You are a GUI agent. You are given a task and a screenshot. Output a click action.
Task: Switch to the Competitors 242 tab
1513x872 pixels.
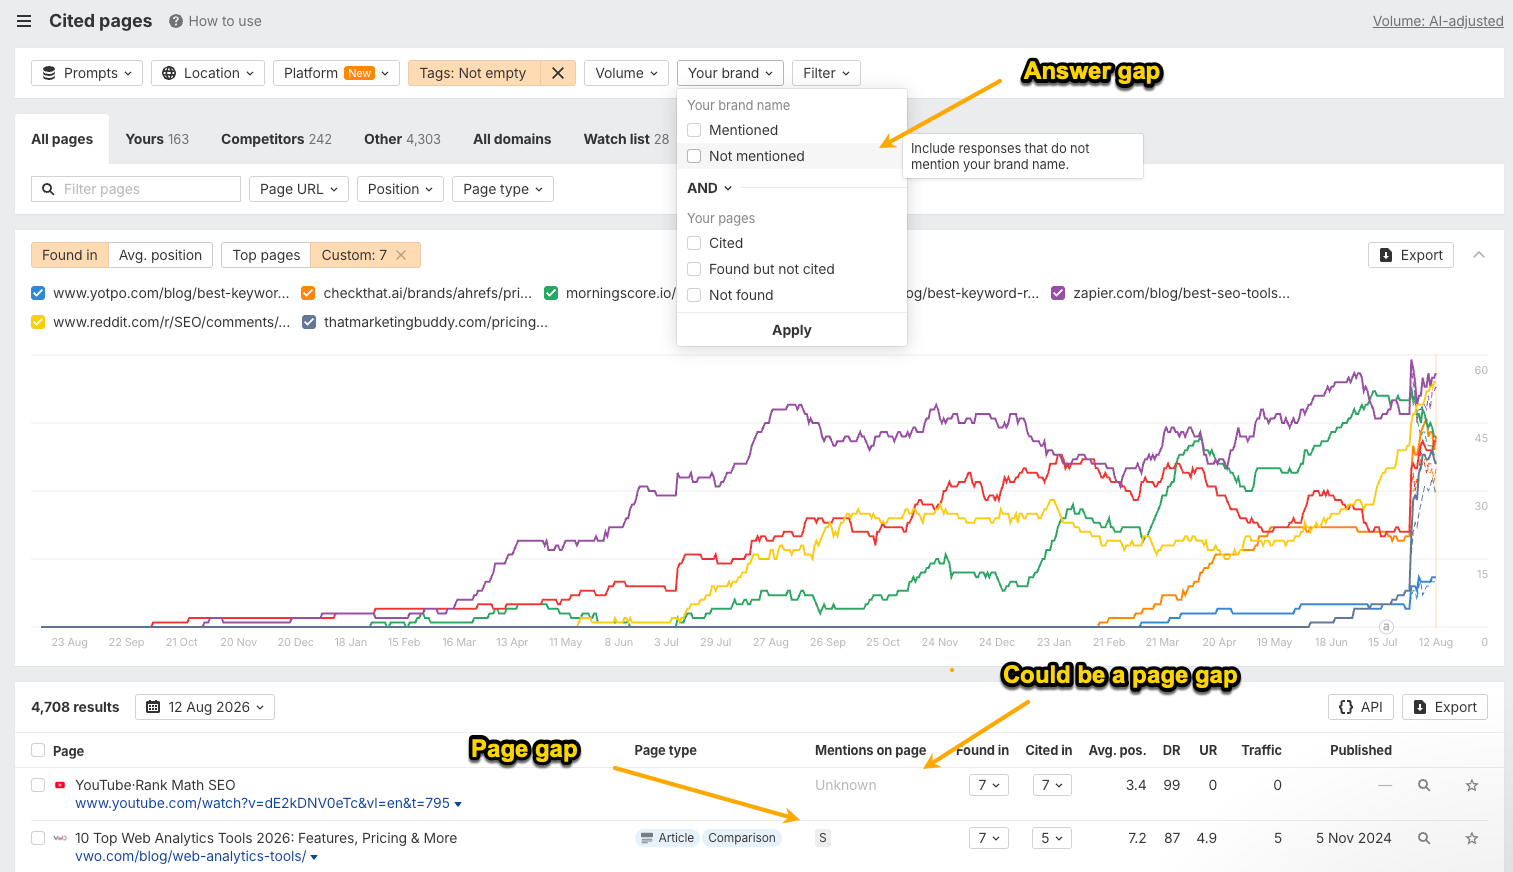(x=276, y=139)
